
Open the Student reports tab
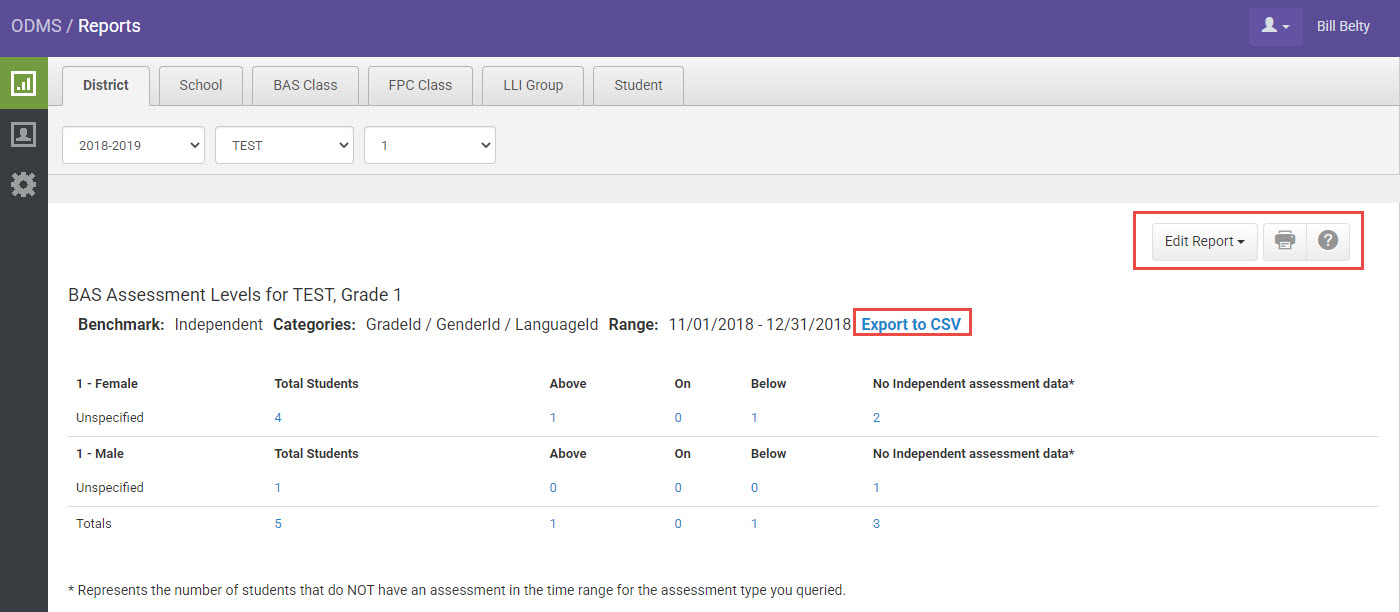(x=638, y=85)
